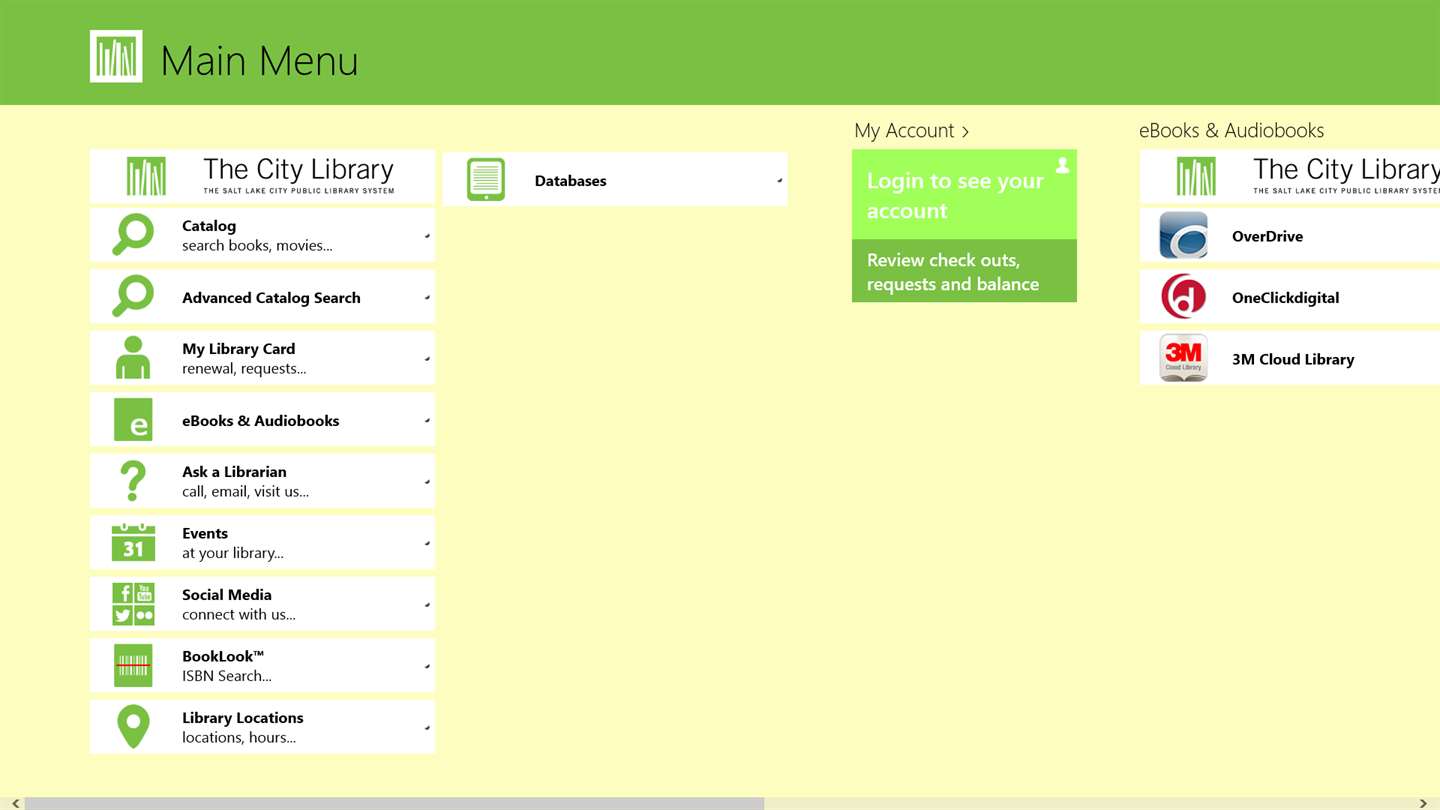The image size is (1440, 810).
Task: Click the arrow on My Library Card tile
Action: [427, 359]
